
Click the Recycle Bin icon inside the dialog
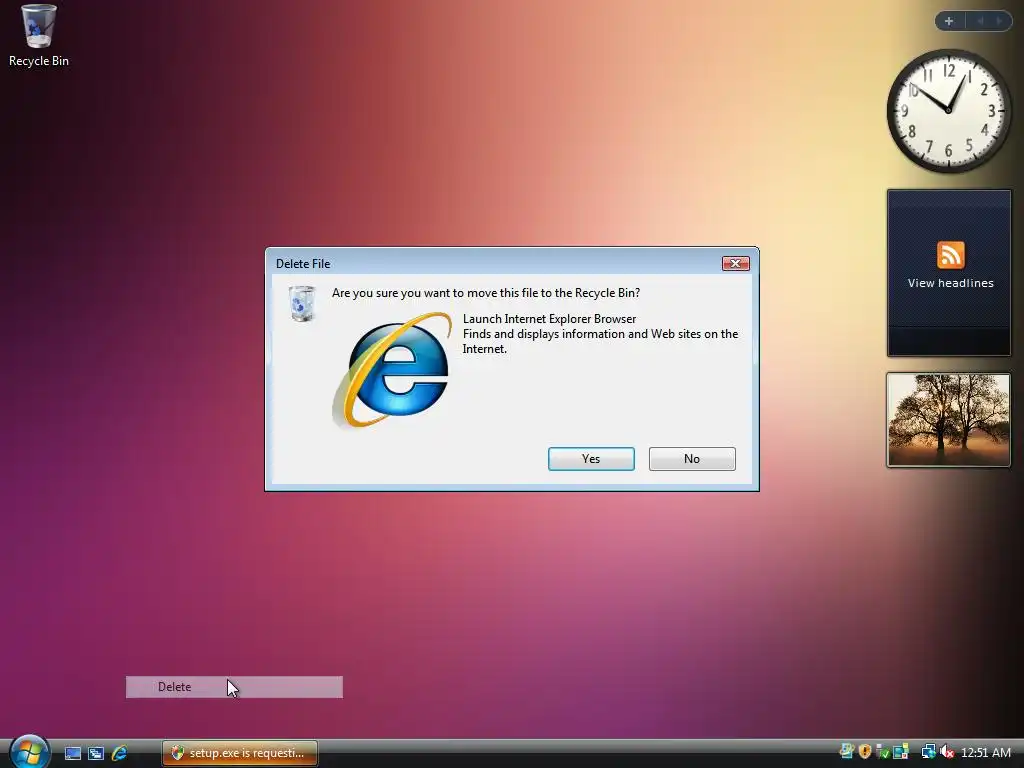click(302, 304)
